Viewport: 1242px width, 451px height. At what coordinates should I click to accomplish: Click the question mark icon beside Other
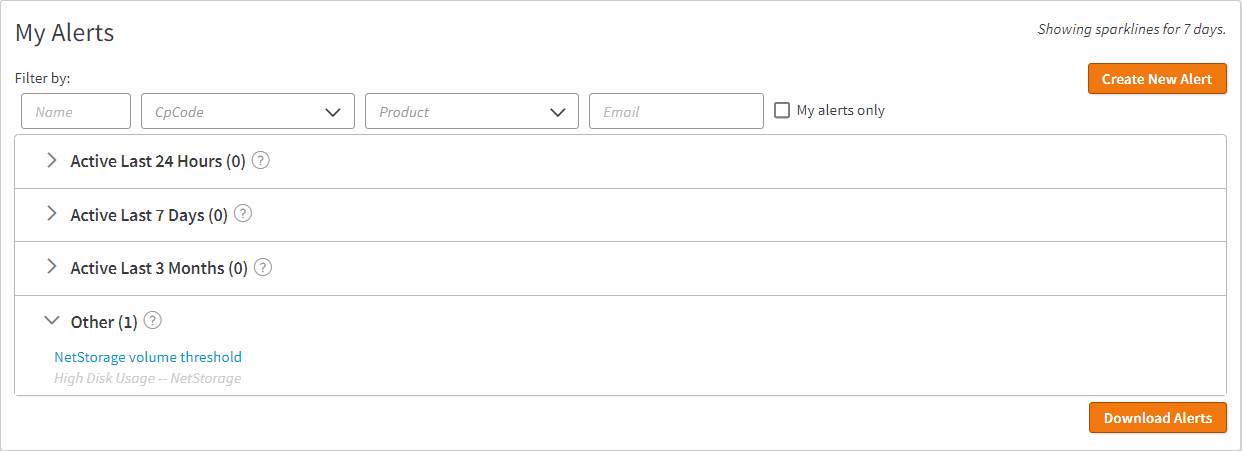click(x=153, y=321)
